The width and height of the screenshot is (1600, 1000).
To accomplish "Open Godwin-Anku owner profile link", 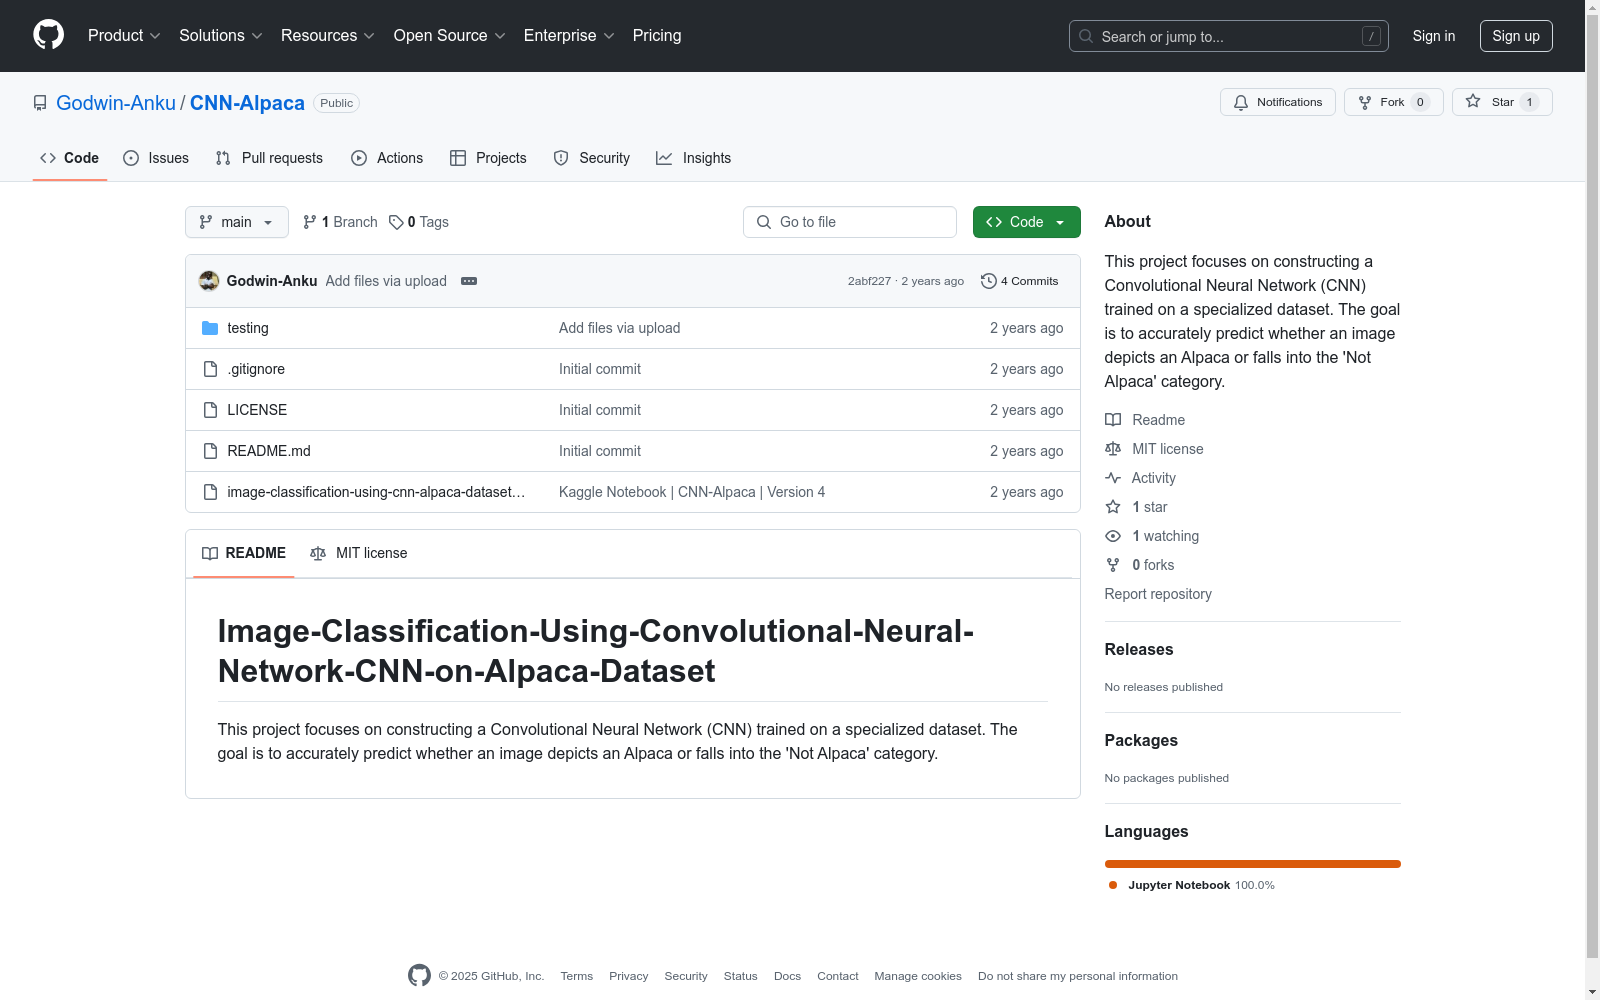I will click(x=116, y=103).
